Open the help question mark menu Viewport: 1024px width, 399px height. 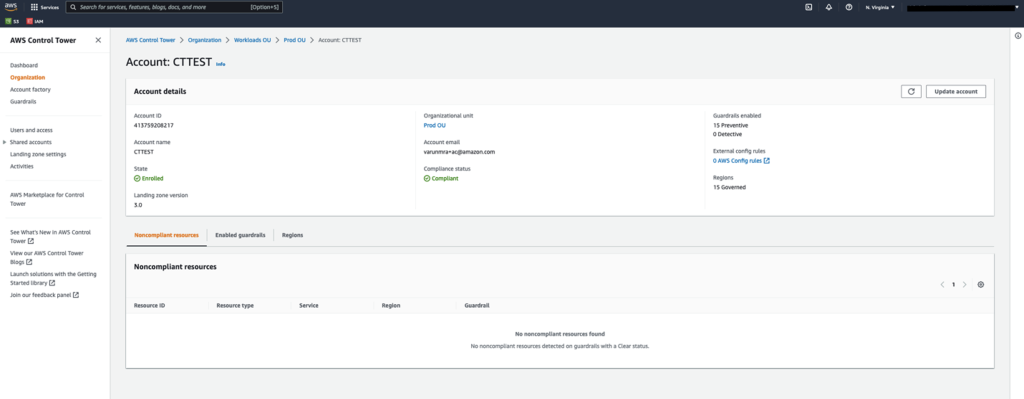click(x=848, y=7)
